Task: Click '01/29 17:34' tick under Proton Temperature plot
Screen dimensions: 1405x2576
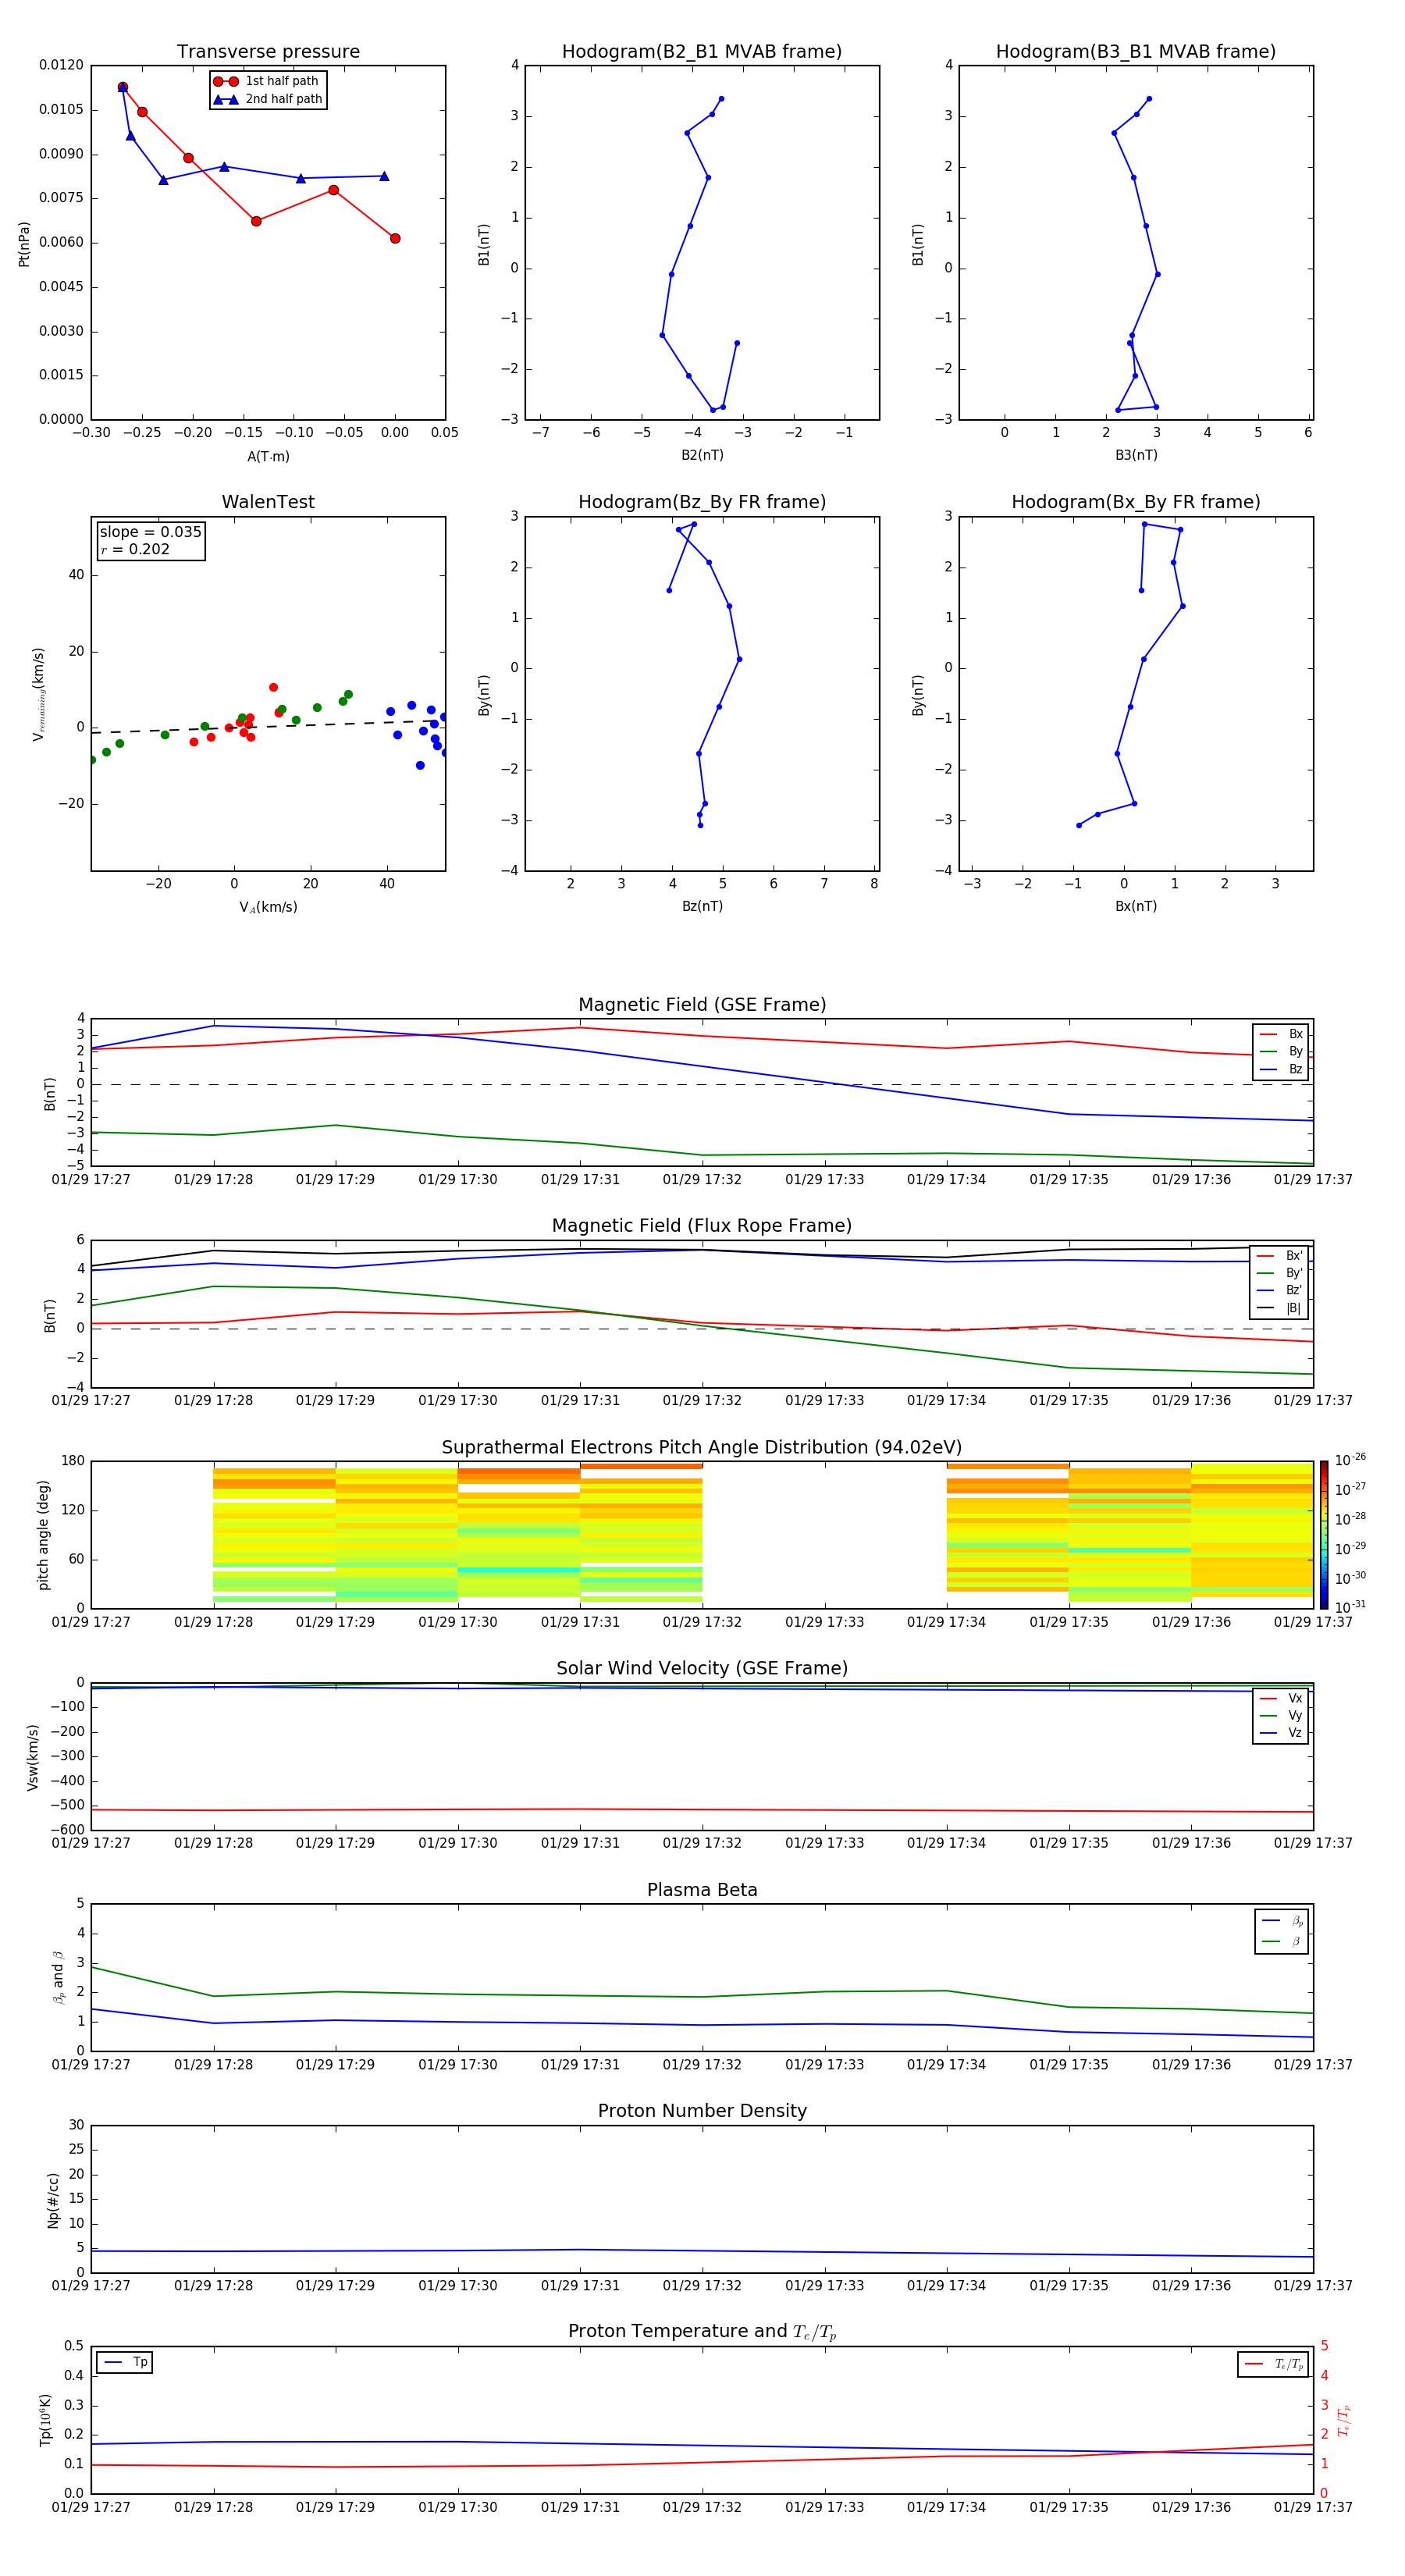Action: click(x=946, y=2507)
